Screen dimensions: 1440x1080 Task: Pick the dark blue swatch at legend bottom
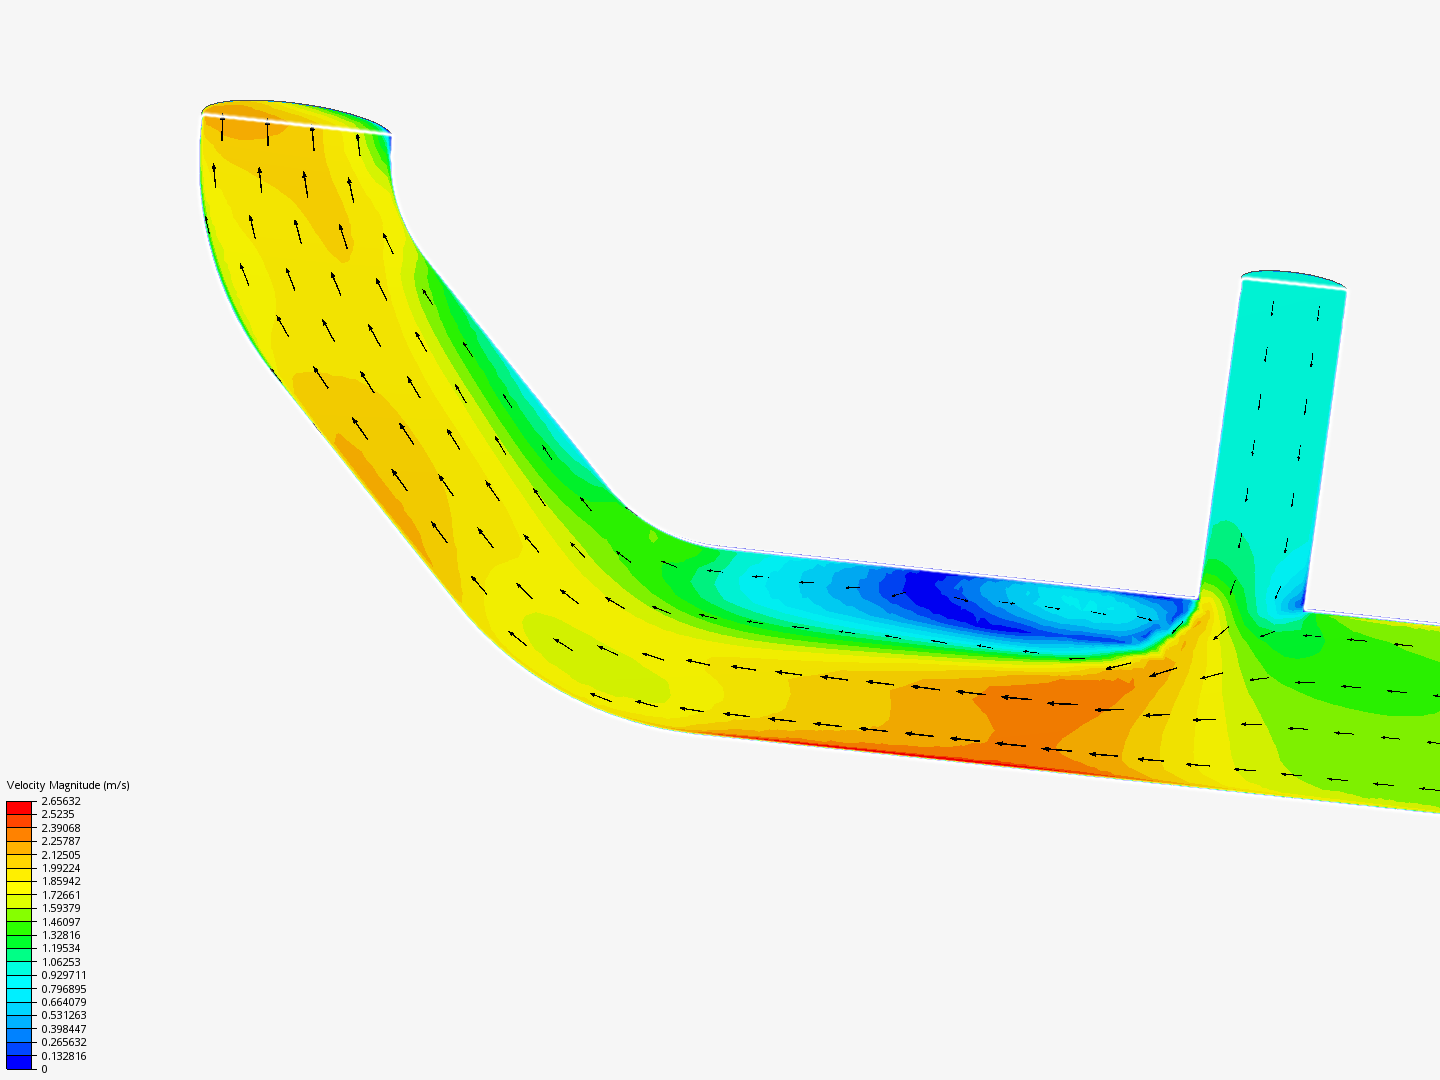point(19,1062)
